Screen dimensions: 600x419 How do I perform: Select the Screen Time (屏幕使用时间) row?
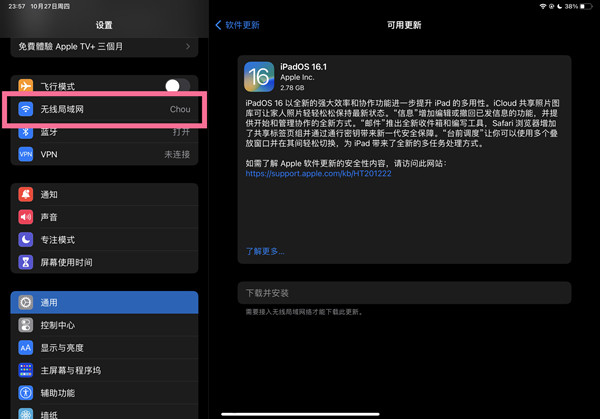coord(104,262)
